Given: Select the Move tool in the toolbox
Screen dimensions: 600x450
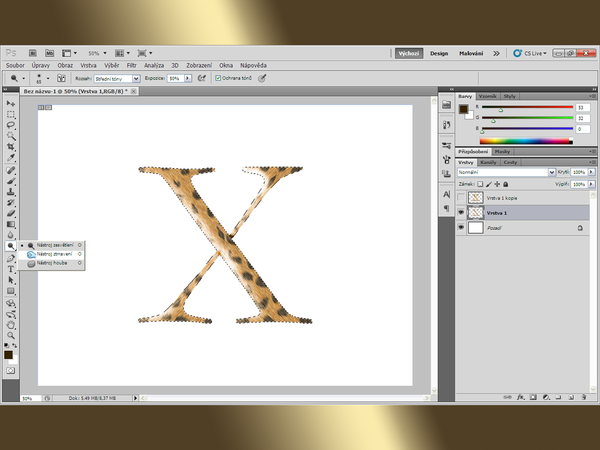Looking at the screenshot, I should (11, 103).
